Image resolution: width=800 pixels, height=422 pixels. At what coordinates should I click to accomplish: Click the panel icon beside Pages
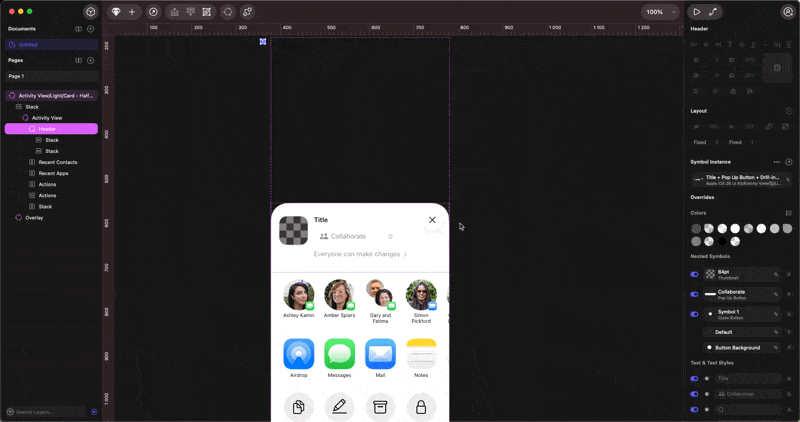click(79, 60)
